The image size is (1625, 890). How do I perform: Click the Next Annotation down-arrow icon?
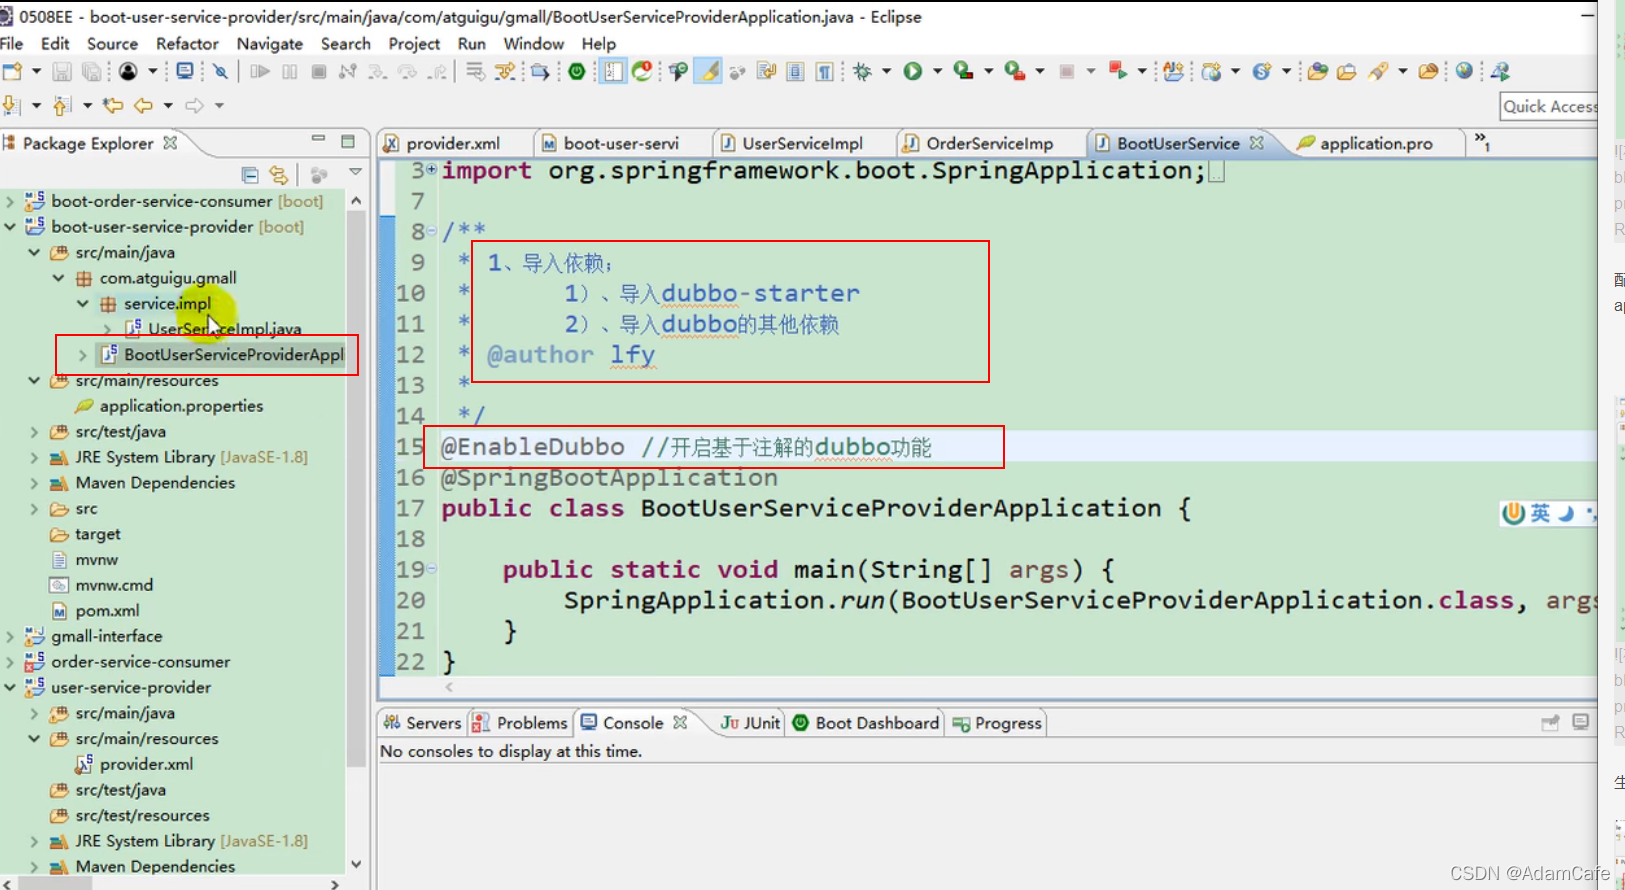point(11,105)
